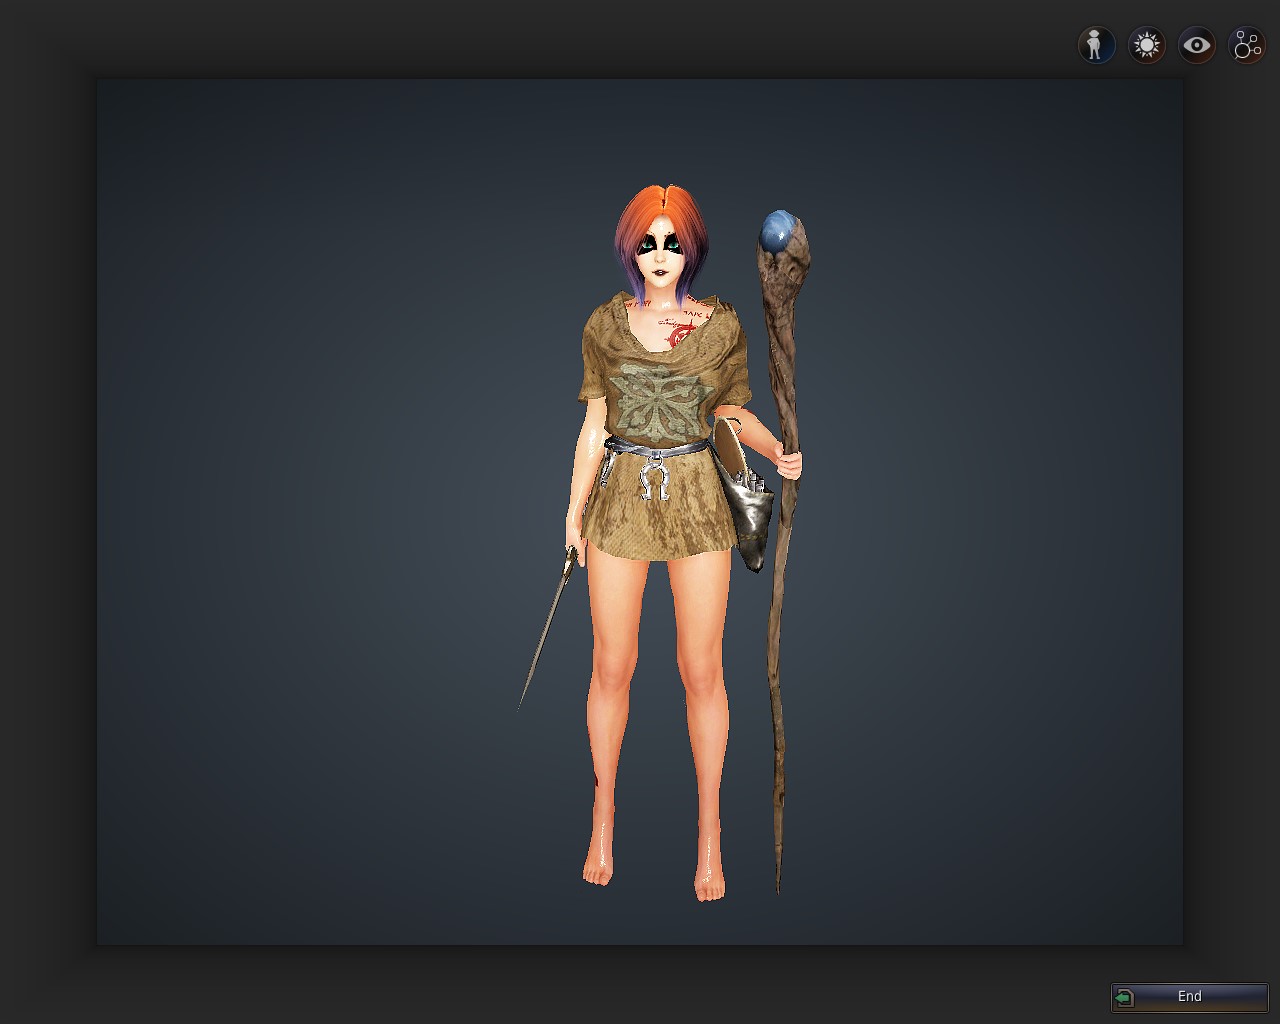
Task: Click the red tattoo on the neck
Action: coord(685,330)
